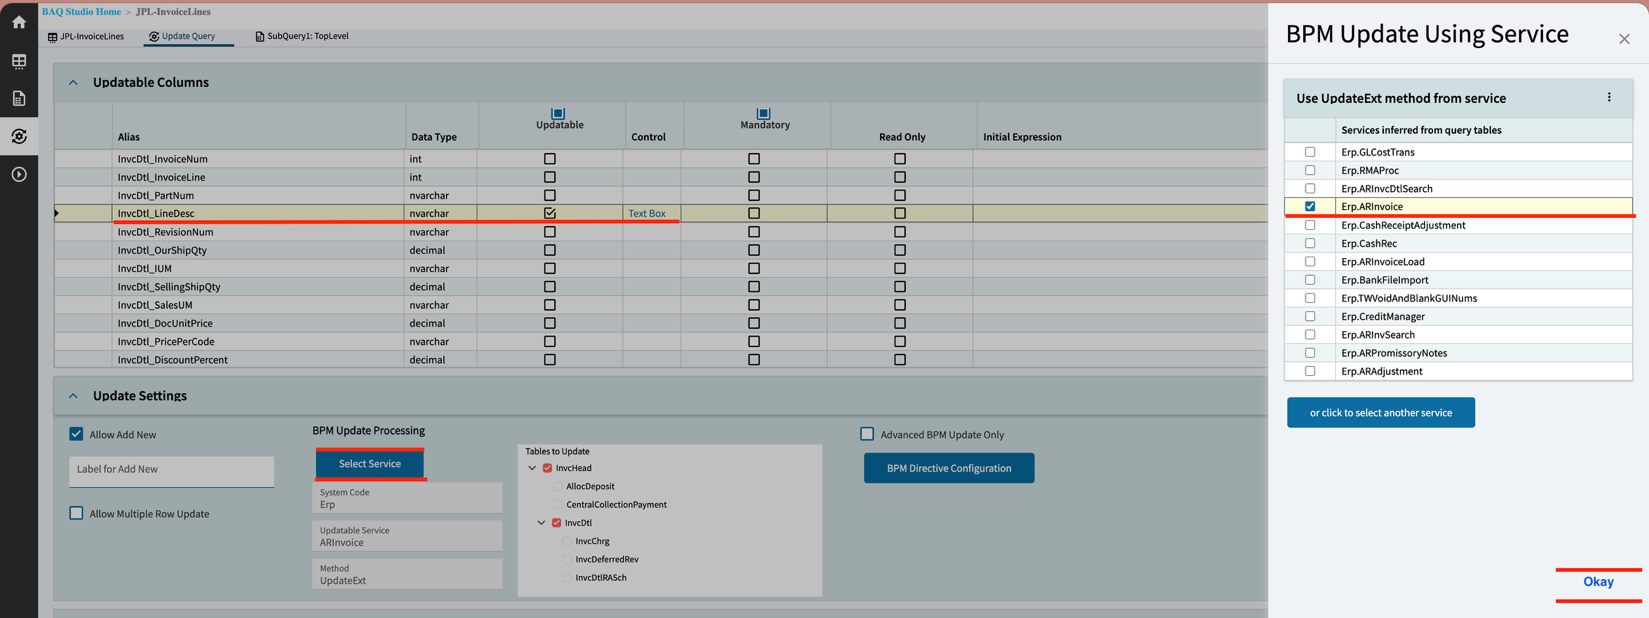This screenshot has height=618, width=1649.
Task: Confirm with the Okay button
Action: click(x=1598, y=582)
